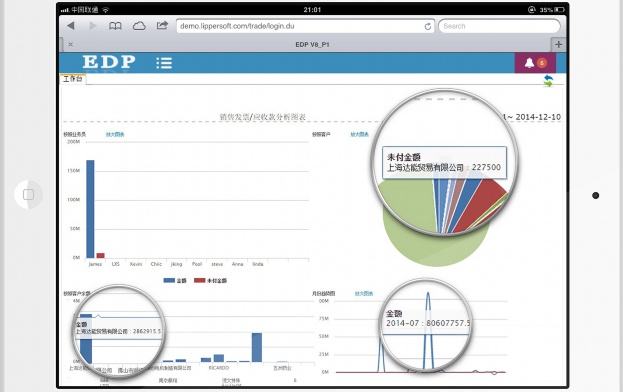This screenshot has width=623, height=392.
Task: Open the EDP hamburger list menu
Action: click(x=164, y=63)
